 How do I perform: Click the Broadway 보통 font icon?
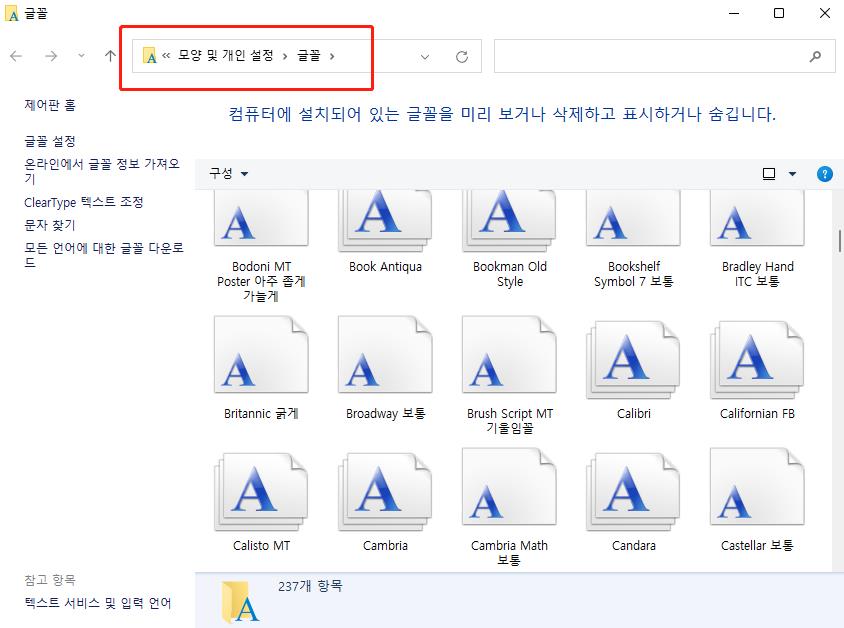[x=385, y=355]
